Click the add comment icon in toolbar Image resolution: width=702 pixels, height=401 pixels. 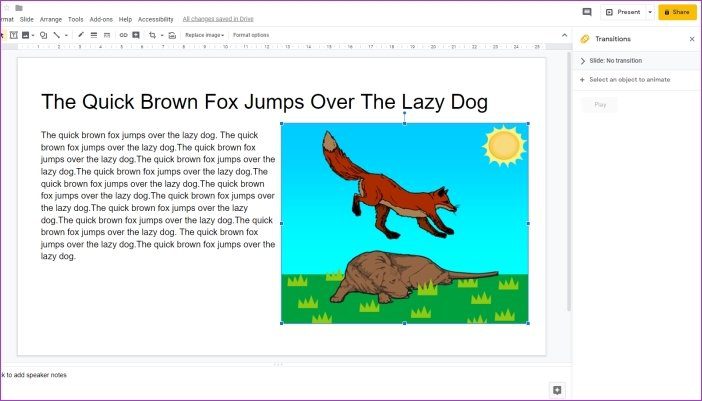point(136,35)
